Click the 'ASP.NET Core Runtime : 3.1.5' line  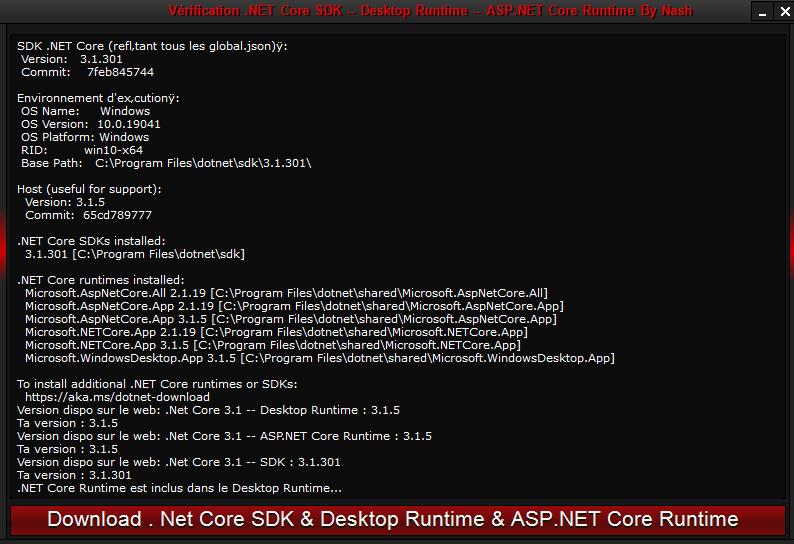pyautogui.click(x=224, y=436)
